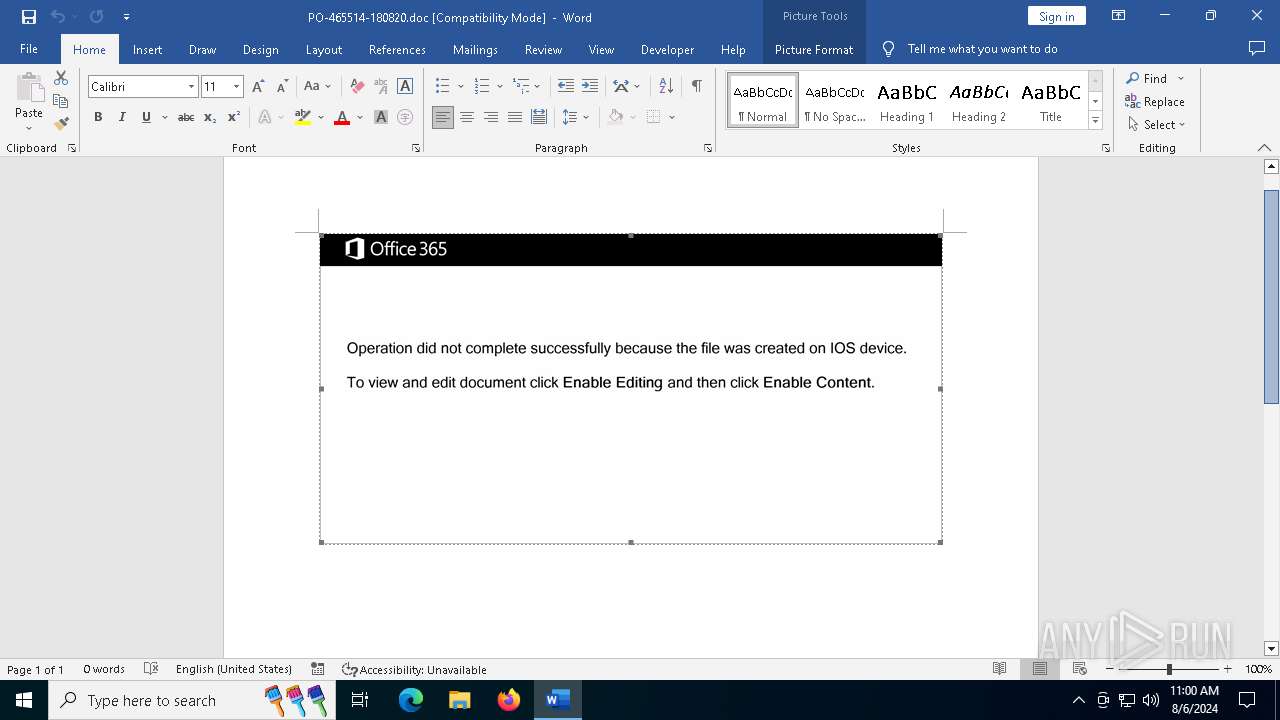The image size is (1280, 720).
Task: Click Find in Editing group
Action: (1146, 78)
